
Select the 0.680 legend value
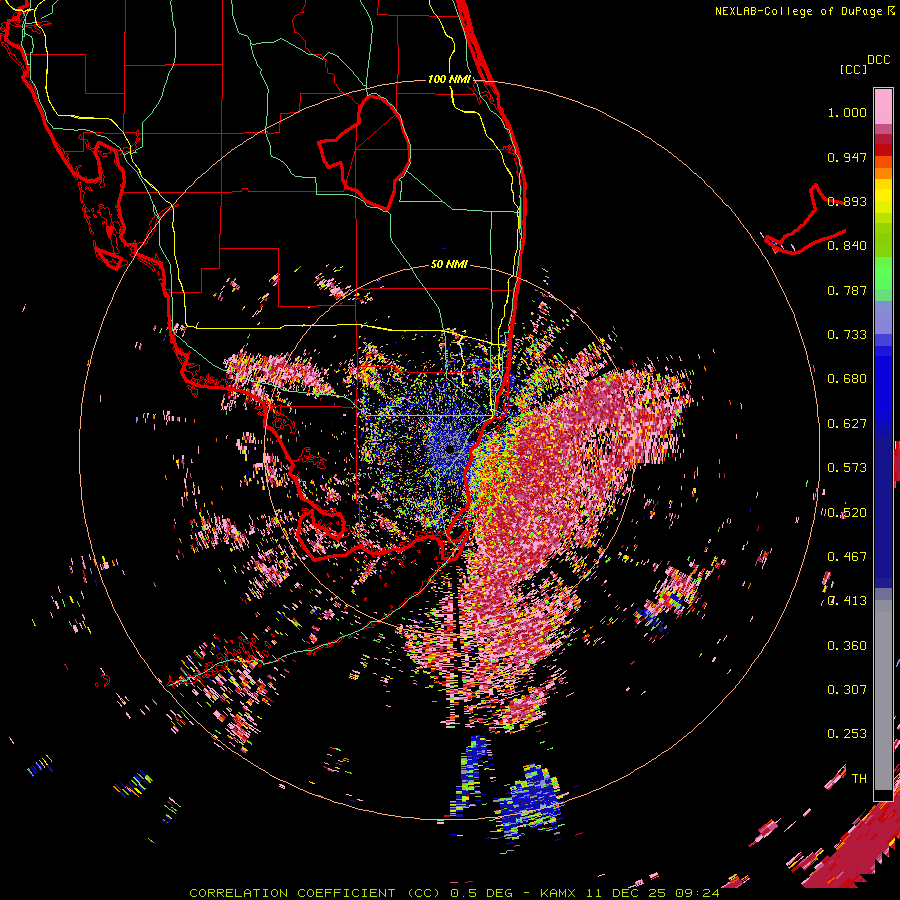tap(847, 379)
